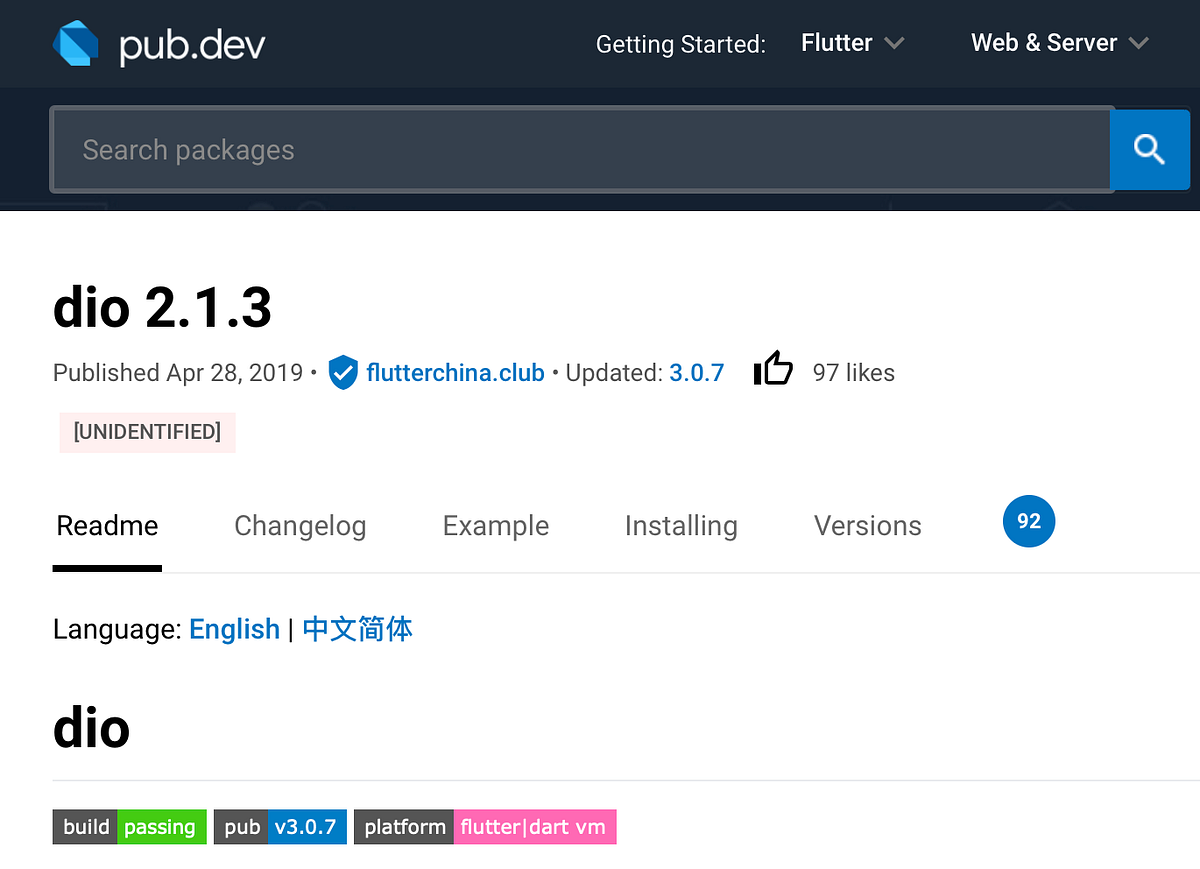1200x869 pixels.
Task: Click the dio readme heading
Action: click(x=91, y=727)
